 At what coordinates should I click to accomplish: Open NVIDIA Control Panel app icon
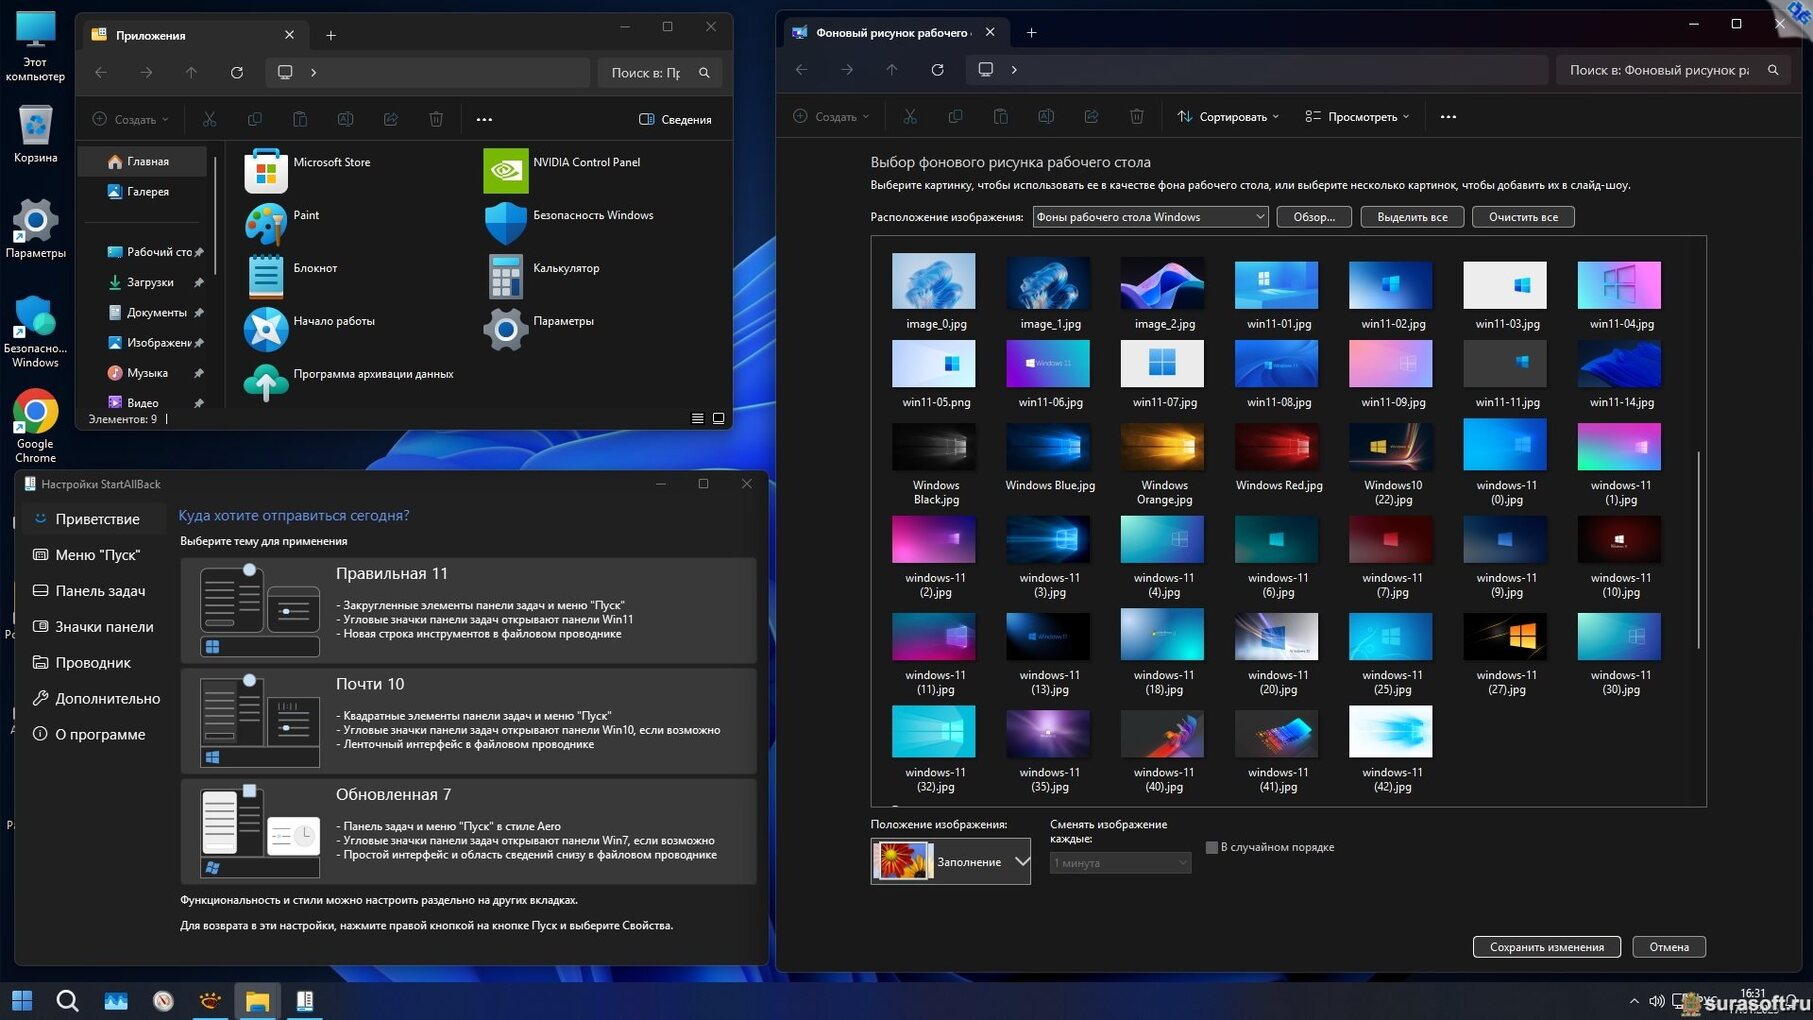pyautogui.click(x=506, y=170)
